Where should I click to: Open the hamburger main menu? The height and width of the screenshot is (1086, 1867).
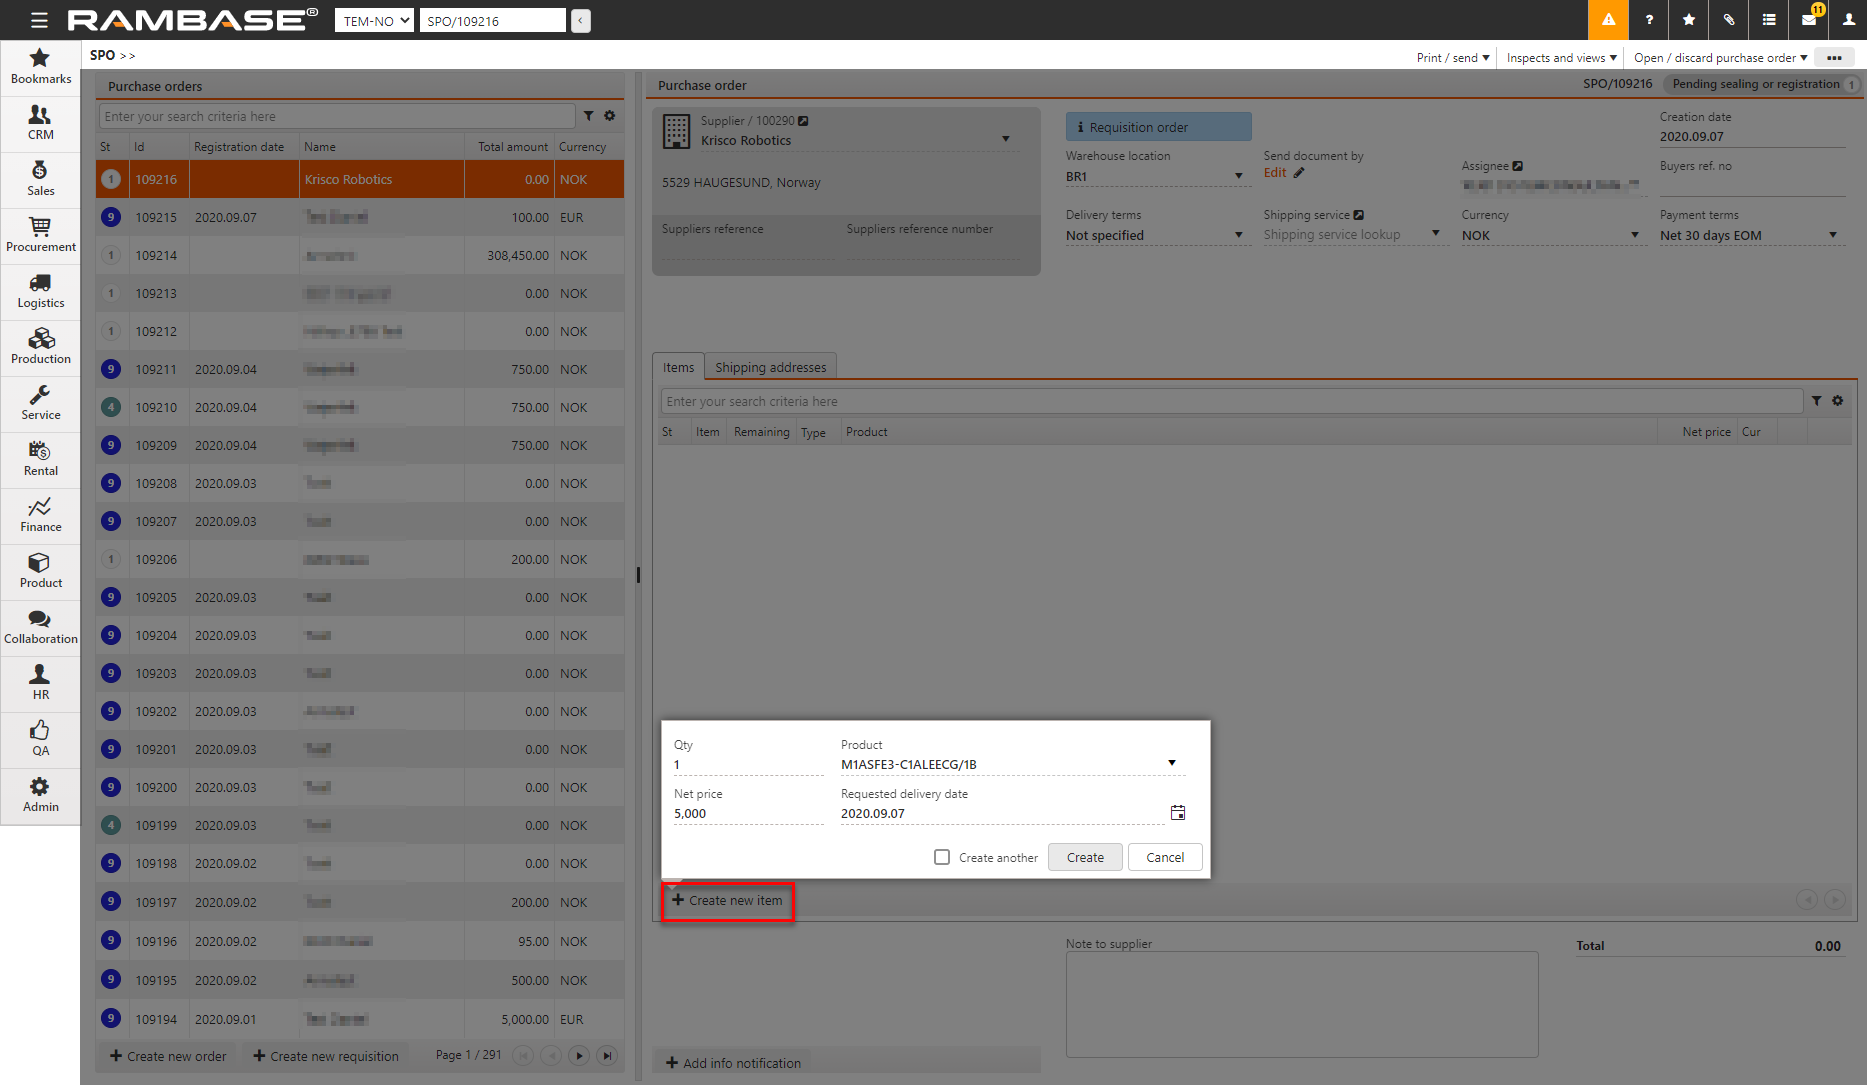(x=39, y=20)
